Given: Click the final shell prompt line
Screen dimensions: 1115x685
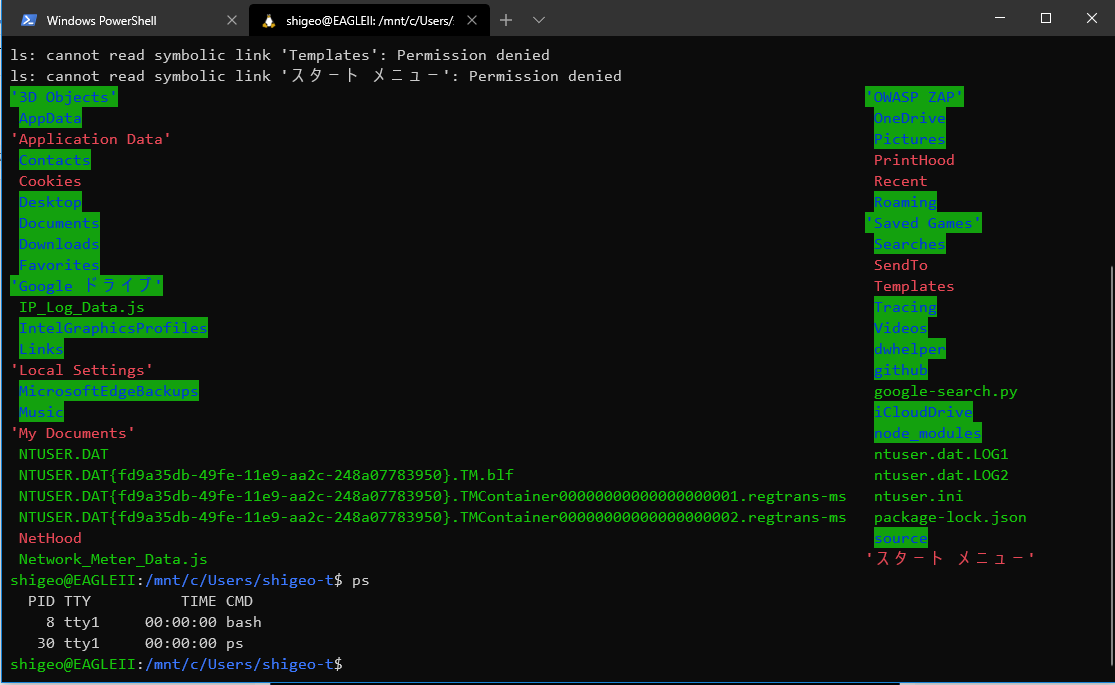Looking at the screenshot, I should point(176,664).
